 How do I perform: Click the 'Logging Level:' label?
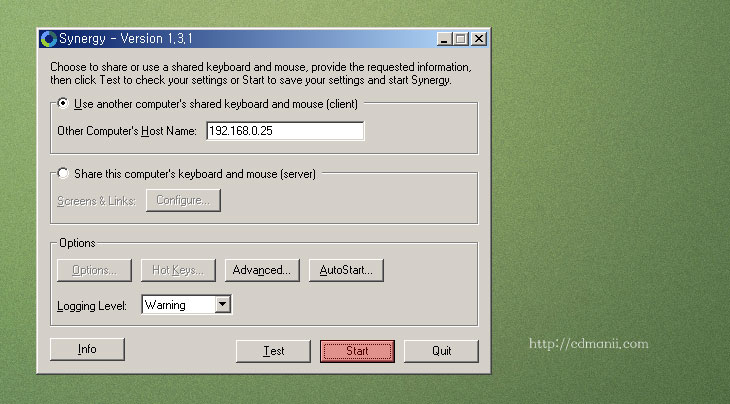(x=92, y=306)
